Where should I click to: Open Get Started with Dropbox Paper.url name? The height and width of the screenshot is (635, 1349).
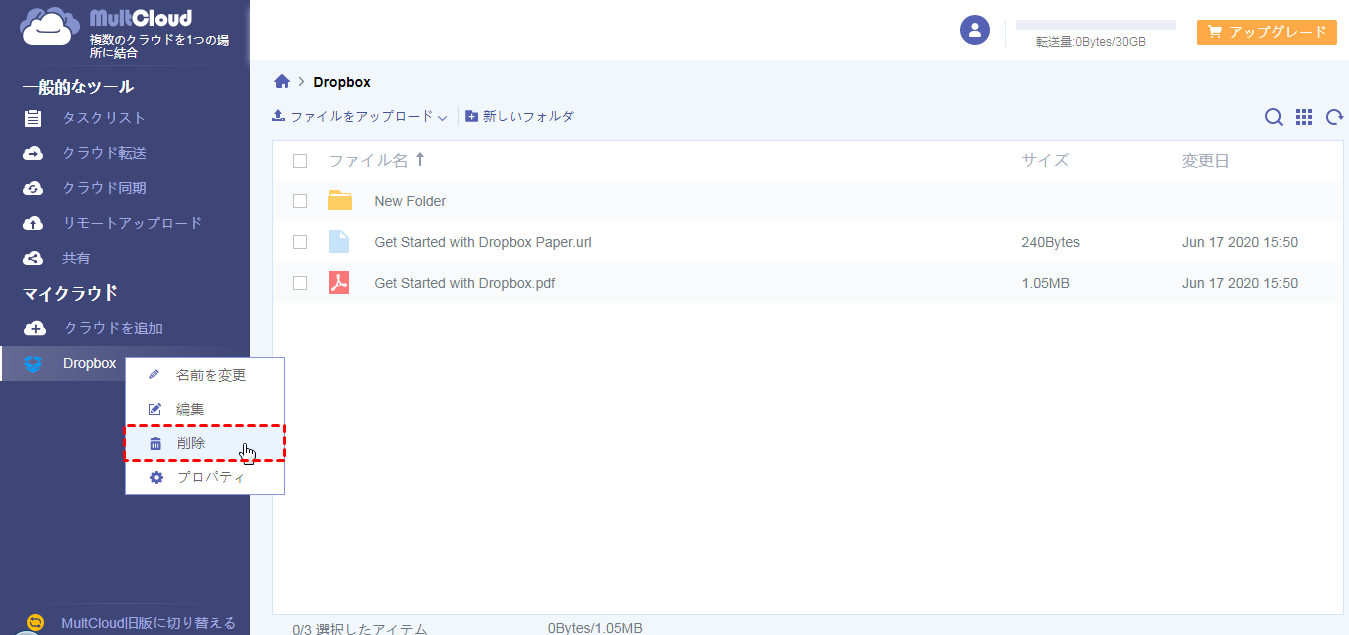click(483, 242)
